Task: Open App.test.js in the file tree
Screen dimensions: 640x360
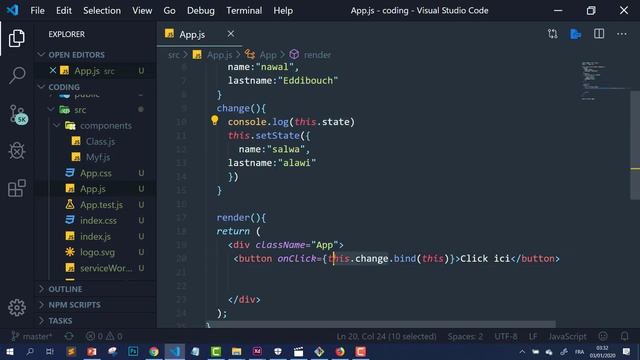Action: [x=101, y=205]
